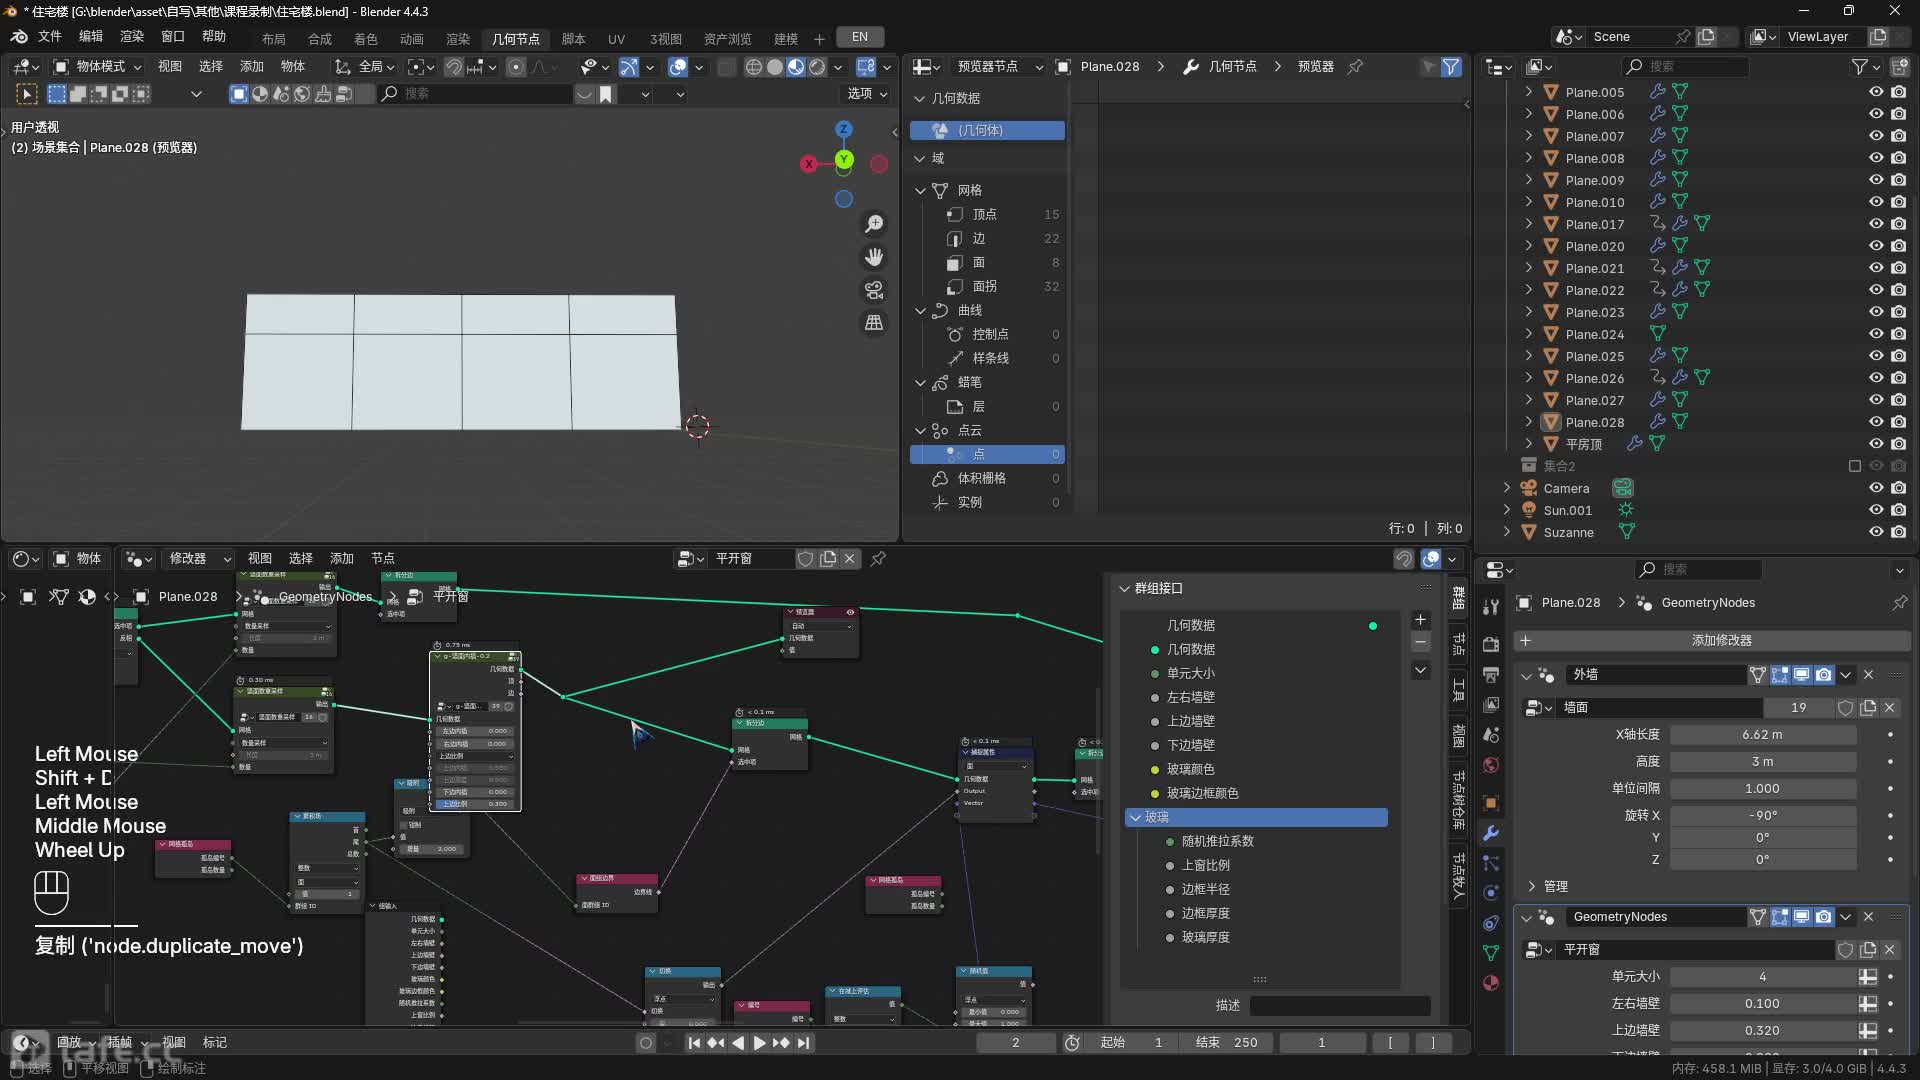Open the World properties tab
The width and height of the screenshot is (1920, 1080).
[x=1491, y=765]
